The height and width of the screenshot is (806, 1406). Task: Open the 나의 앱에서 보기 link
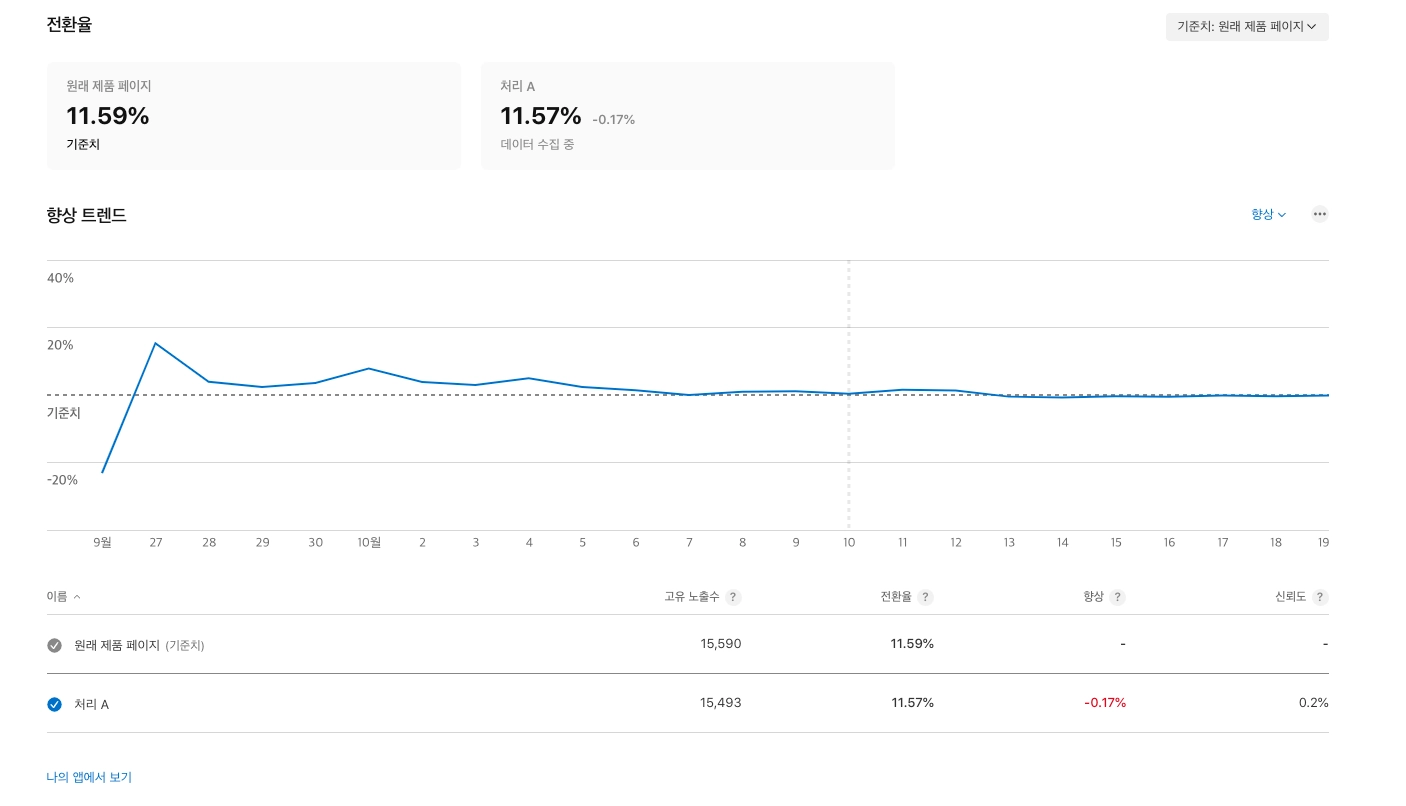pyautogui.click(x=89, y=777)
